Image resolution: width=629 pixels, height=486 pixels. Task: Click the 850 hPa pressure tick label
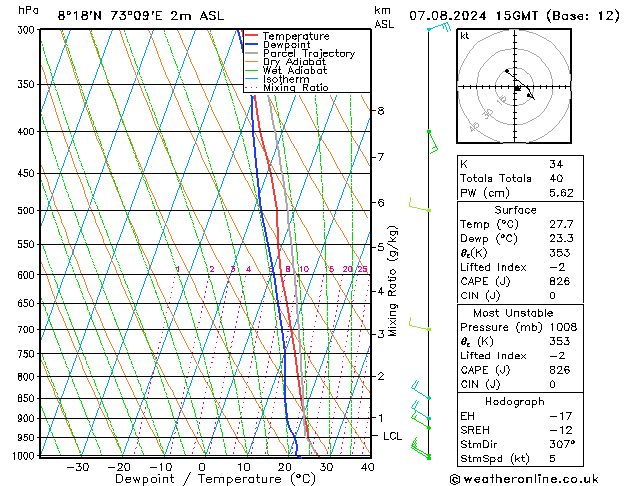click(x=26, y=399)
